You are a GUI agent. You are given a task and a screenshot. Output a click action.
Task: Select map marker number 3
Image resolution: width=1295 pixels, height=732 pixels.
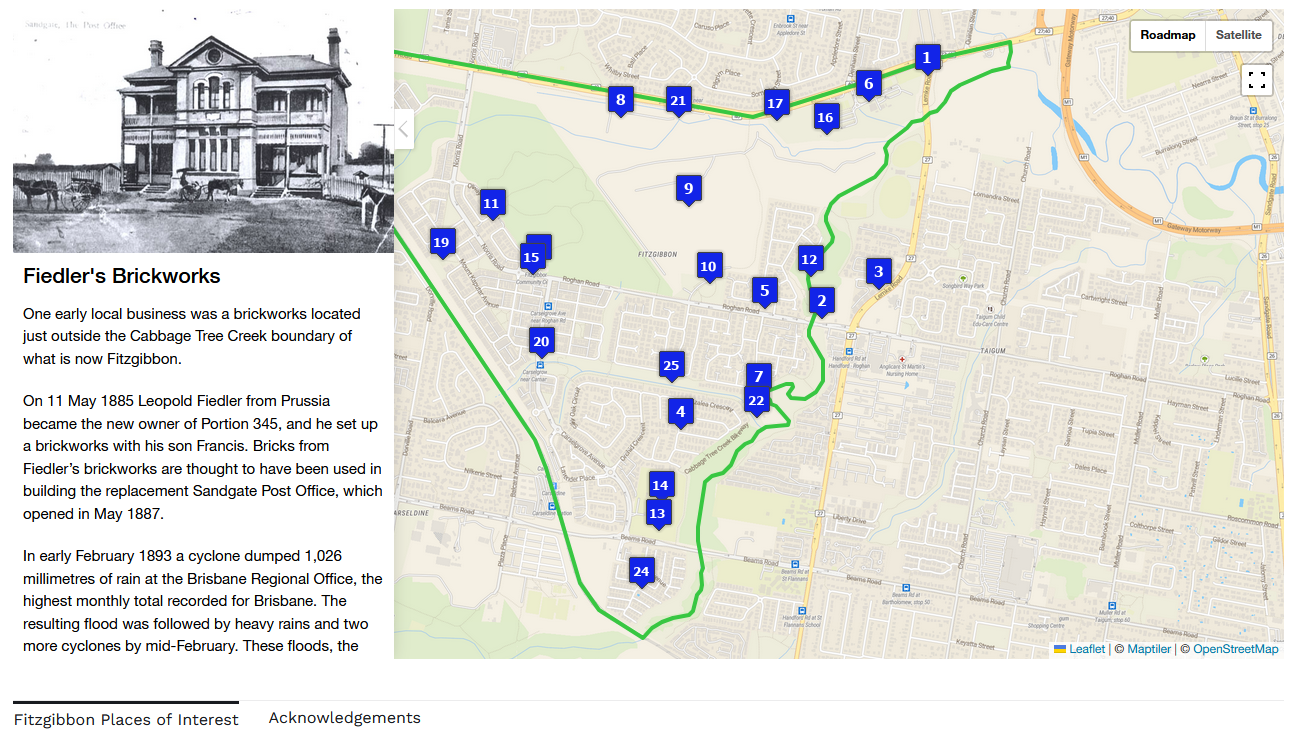click(878, 271)
